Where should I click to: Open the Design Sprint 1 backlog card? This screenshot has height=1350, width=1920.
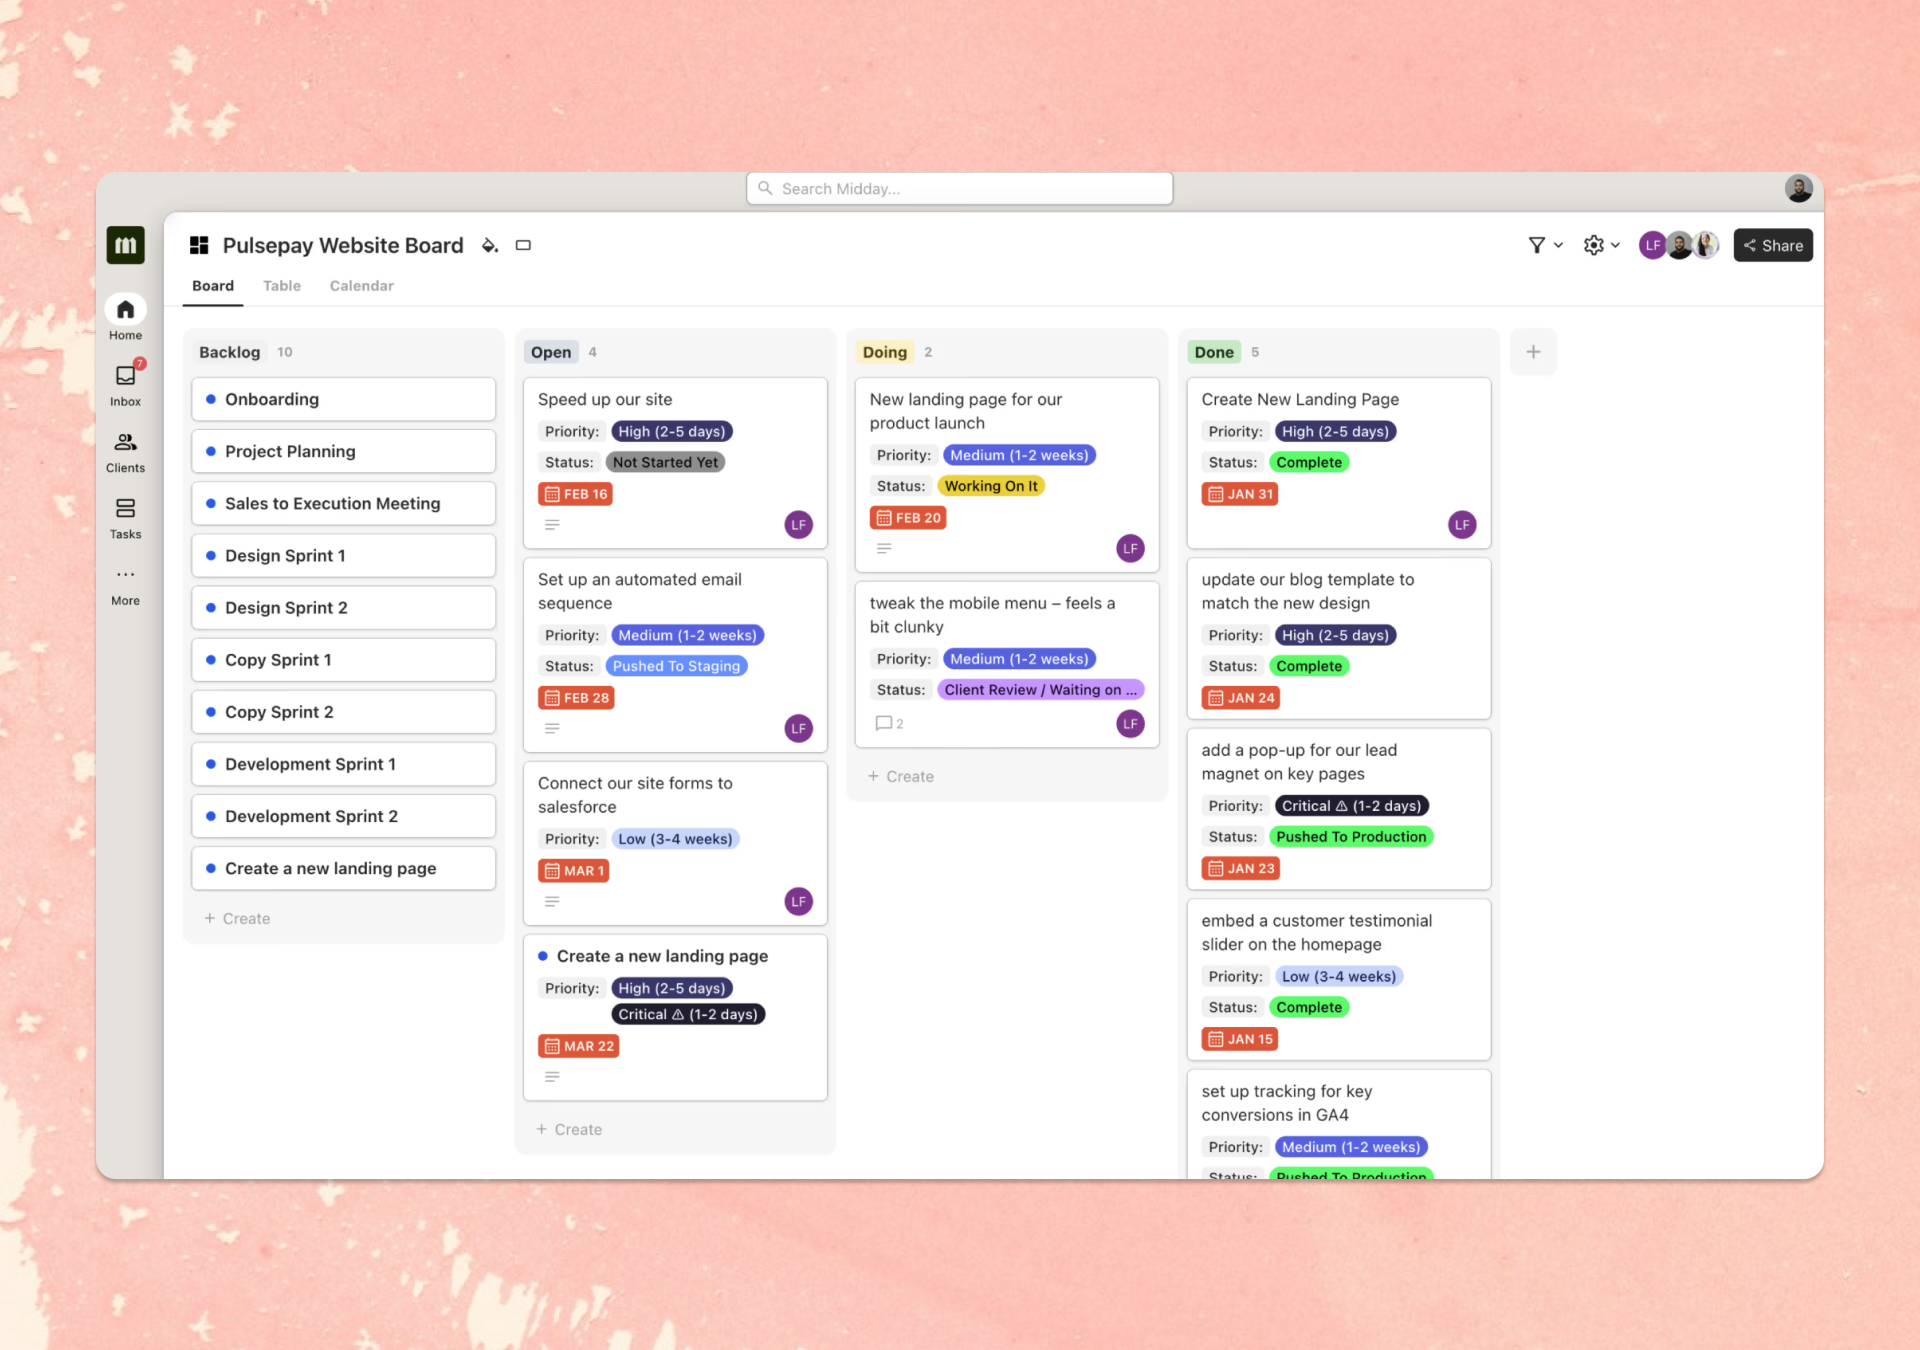click(x=343, y=556)
